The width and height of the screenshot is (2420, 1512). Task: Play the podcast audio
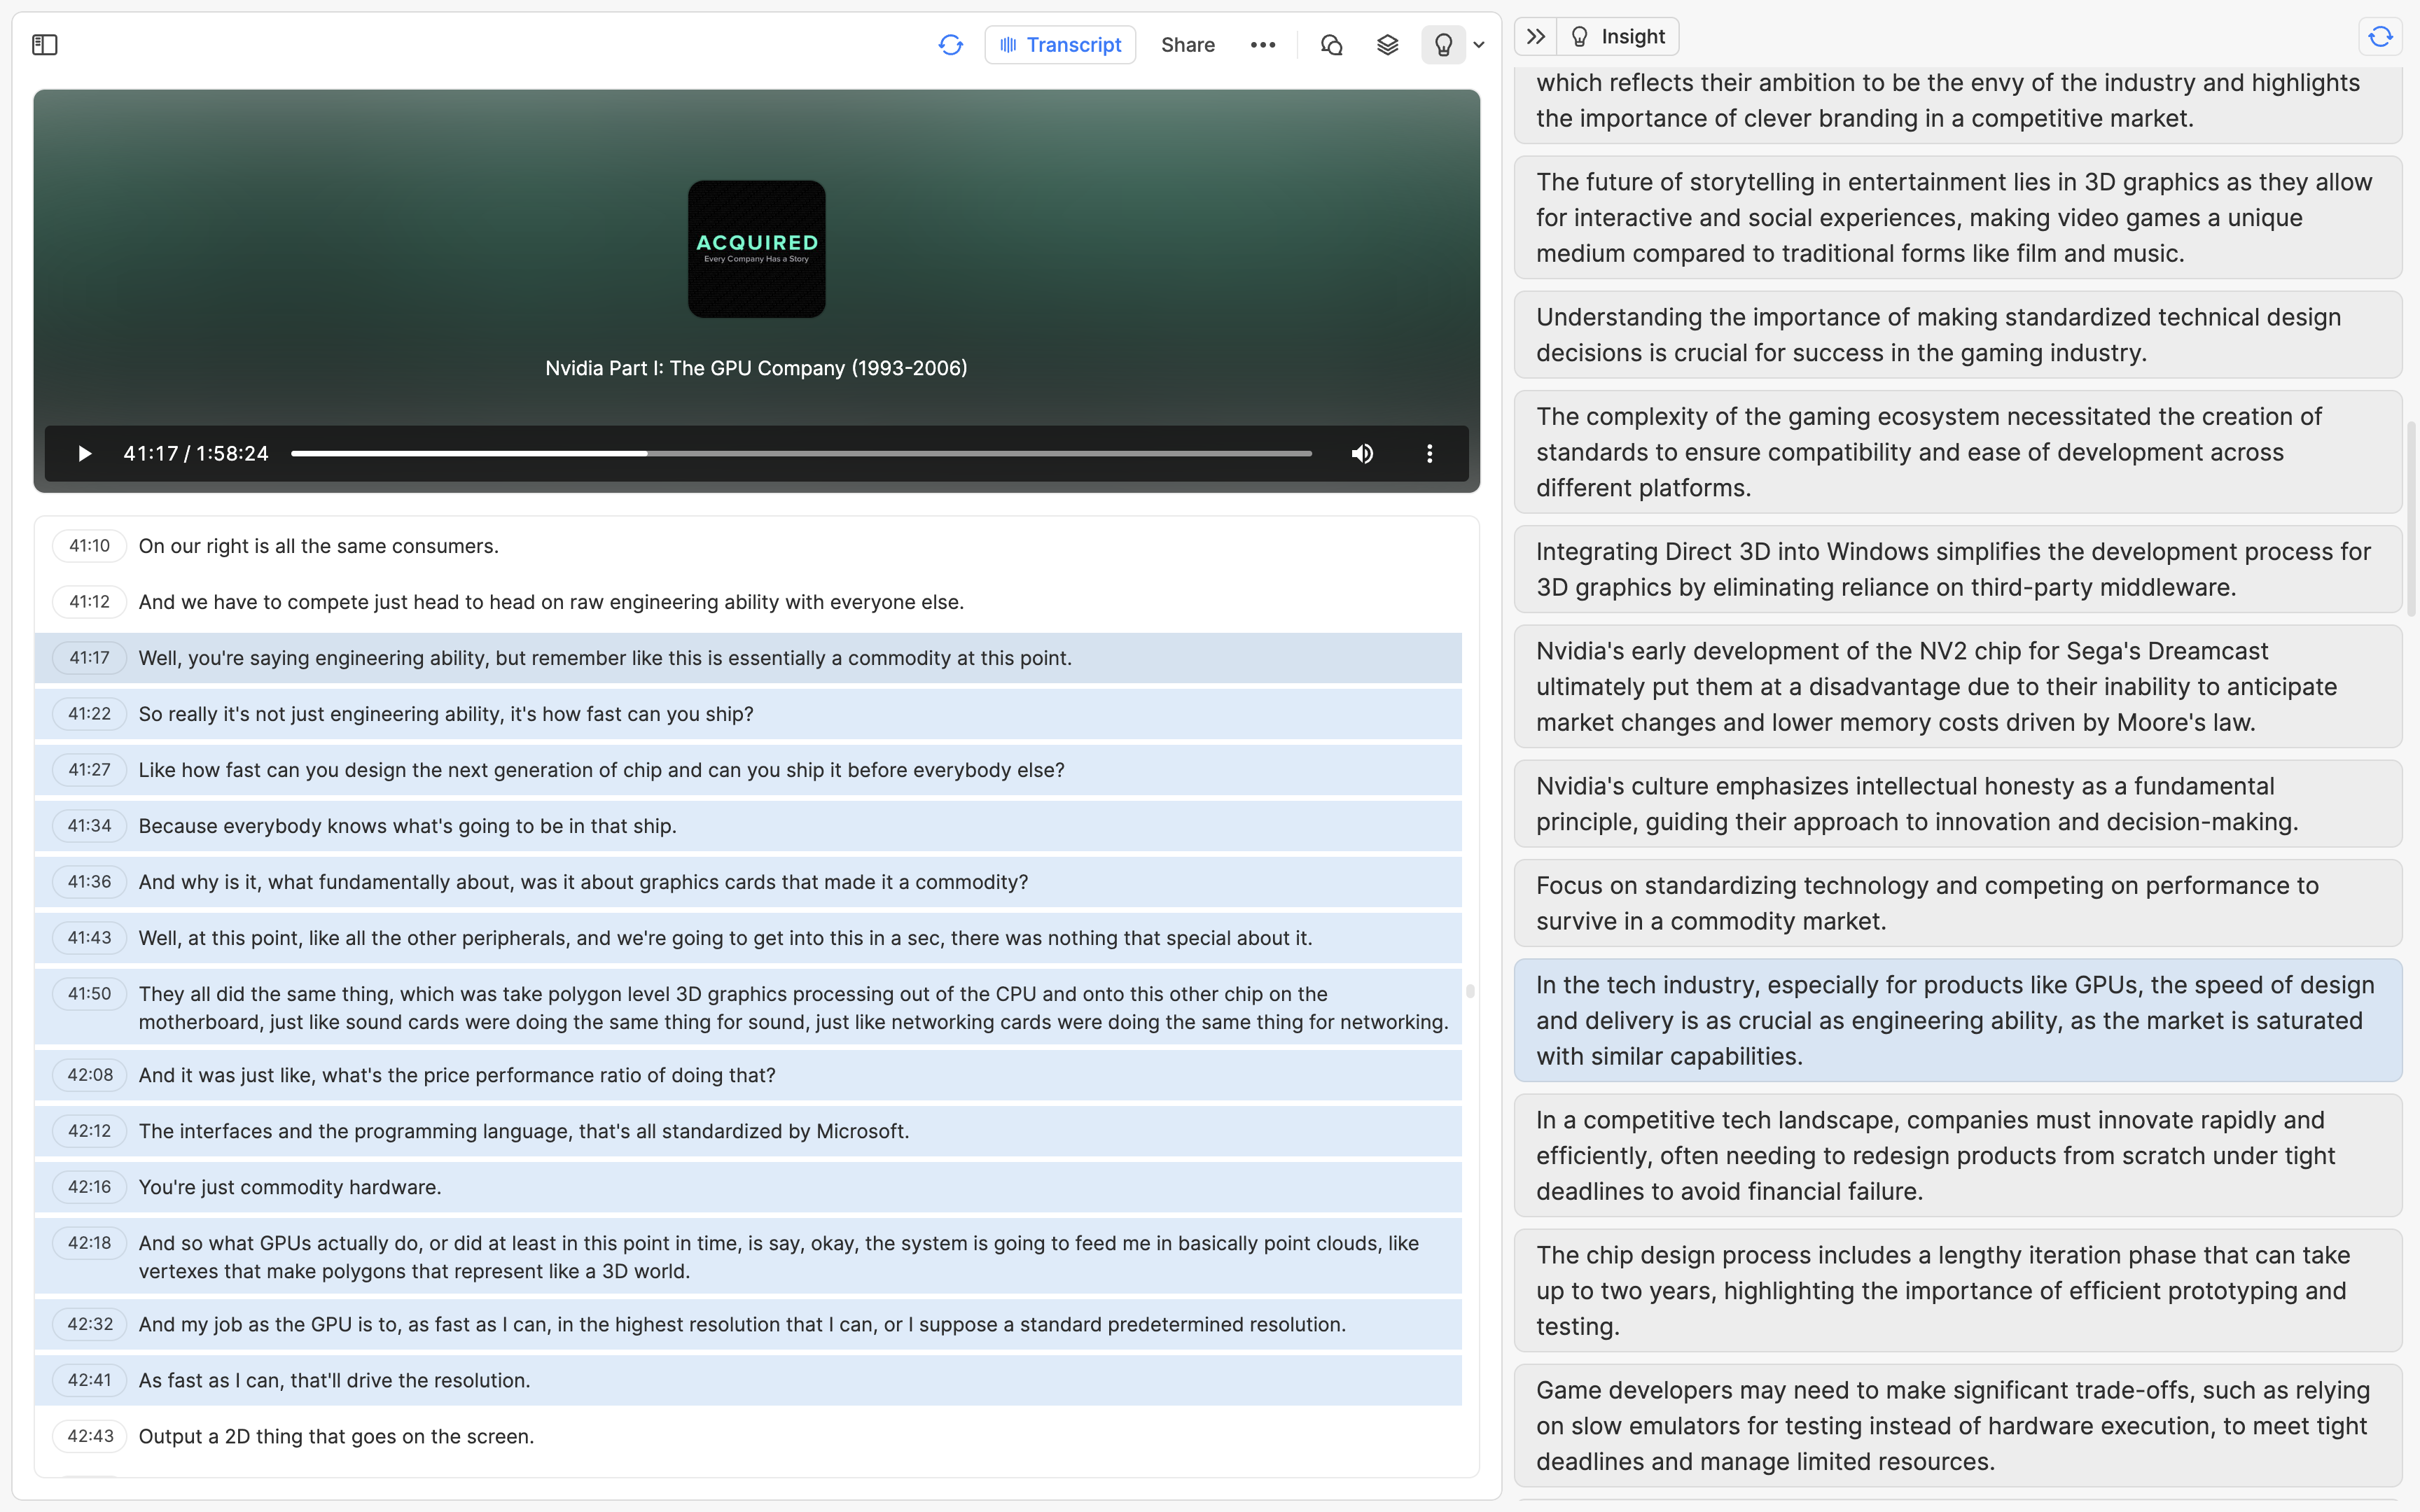coord(84,454)
